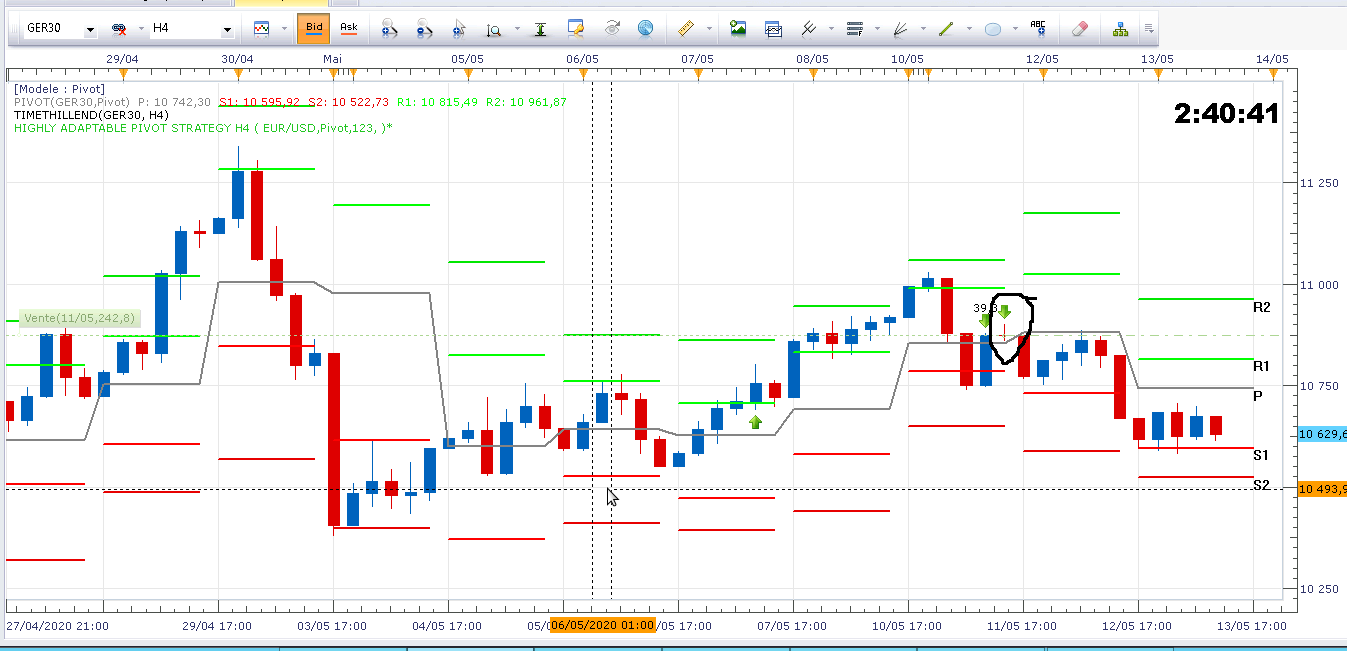The height and width of the screenshot is (651, 1347).
Task: Click the green up arrow signal on chart
Action: click(x=755, y=422)
